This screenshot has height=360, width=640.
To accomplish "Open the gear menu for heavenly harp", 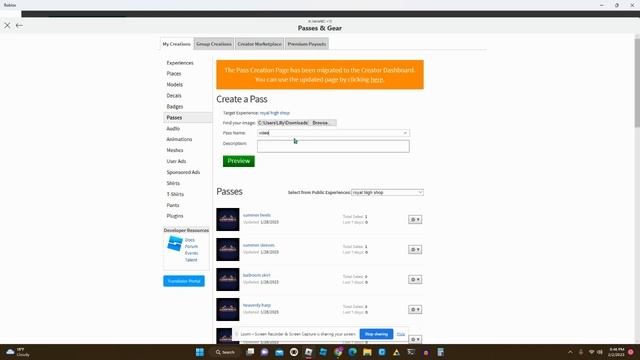I will tap(415, 309).
